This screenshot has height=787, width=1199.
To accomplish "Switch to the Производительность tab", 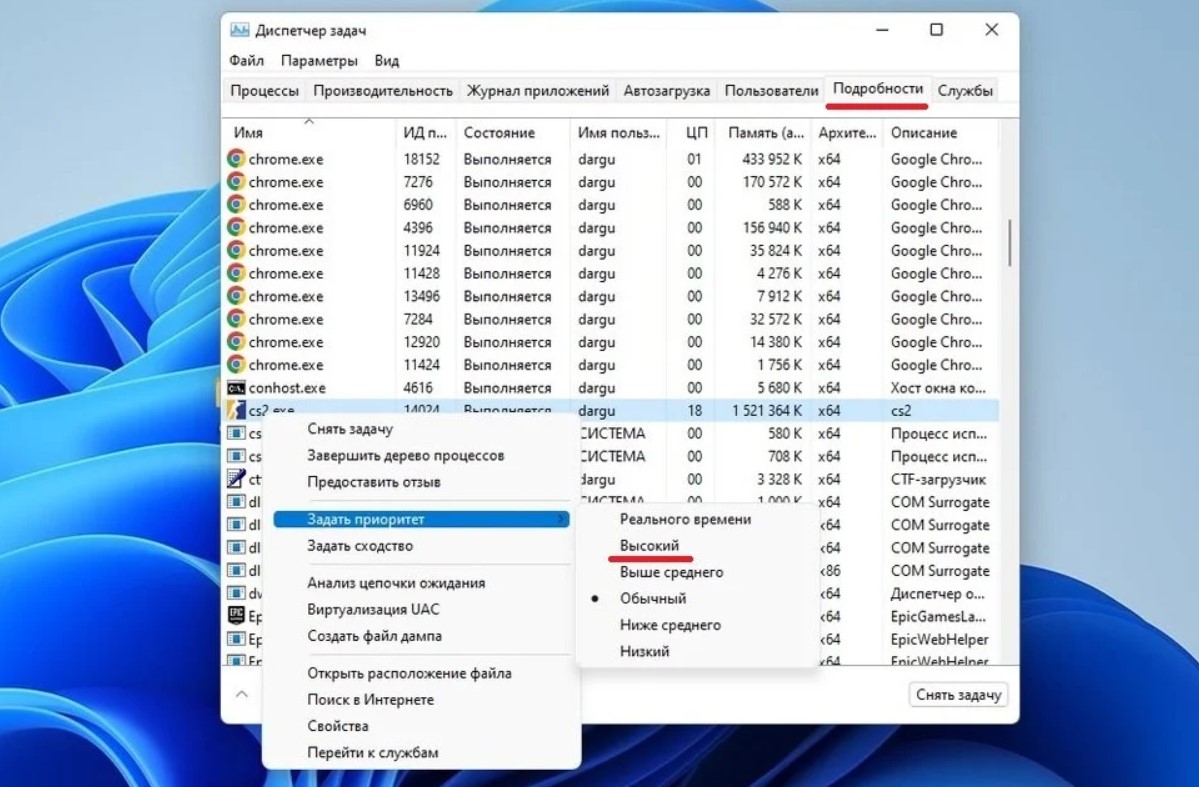I will point(383,91).
